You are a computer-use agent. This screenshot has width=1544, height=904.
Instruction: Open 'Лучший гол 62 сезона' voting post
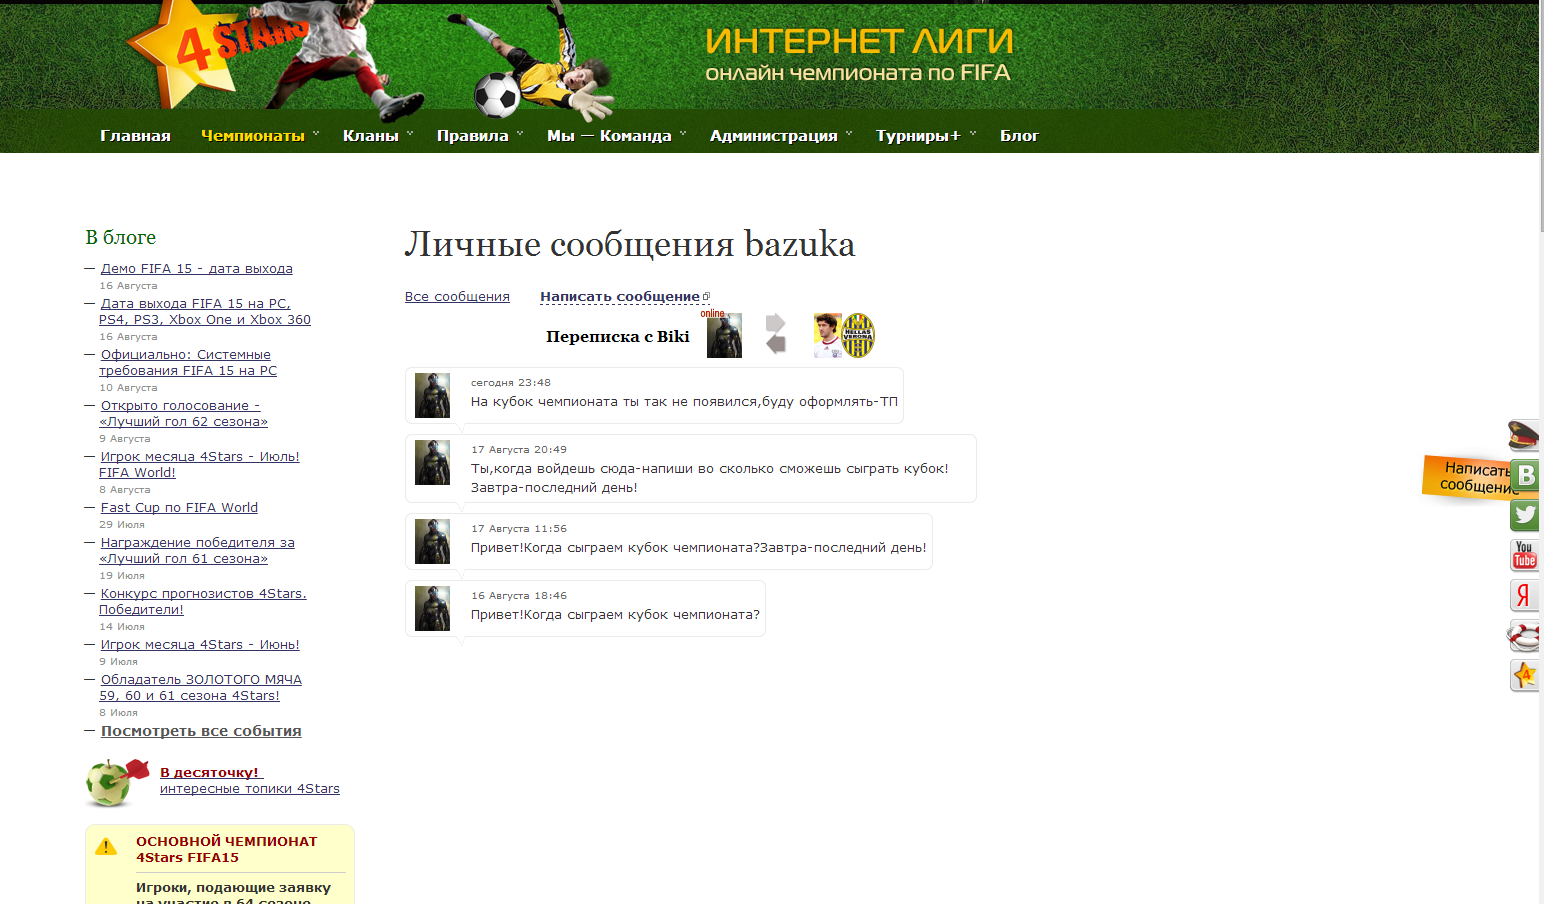click(183, 414)
